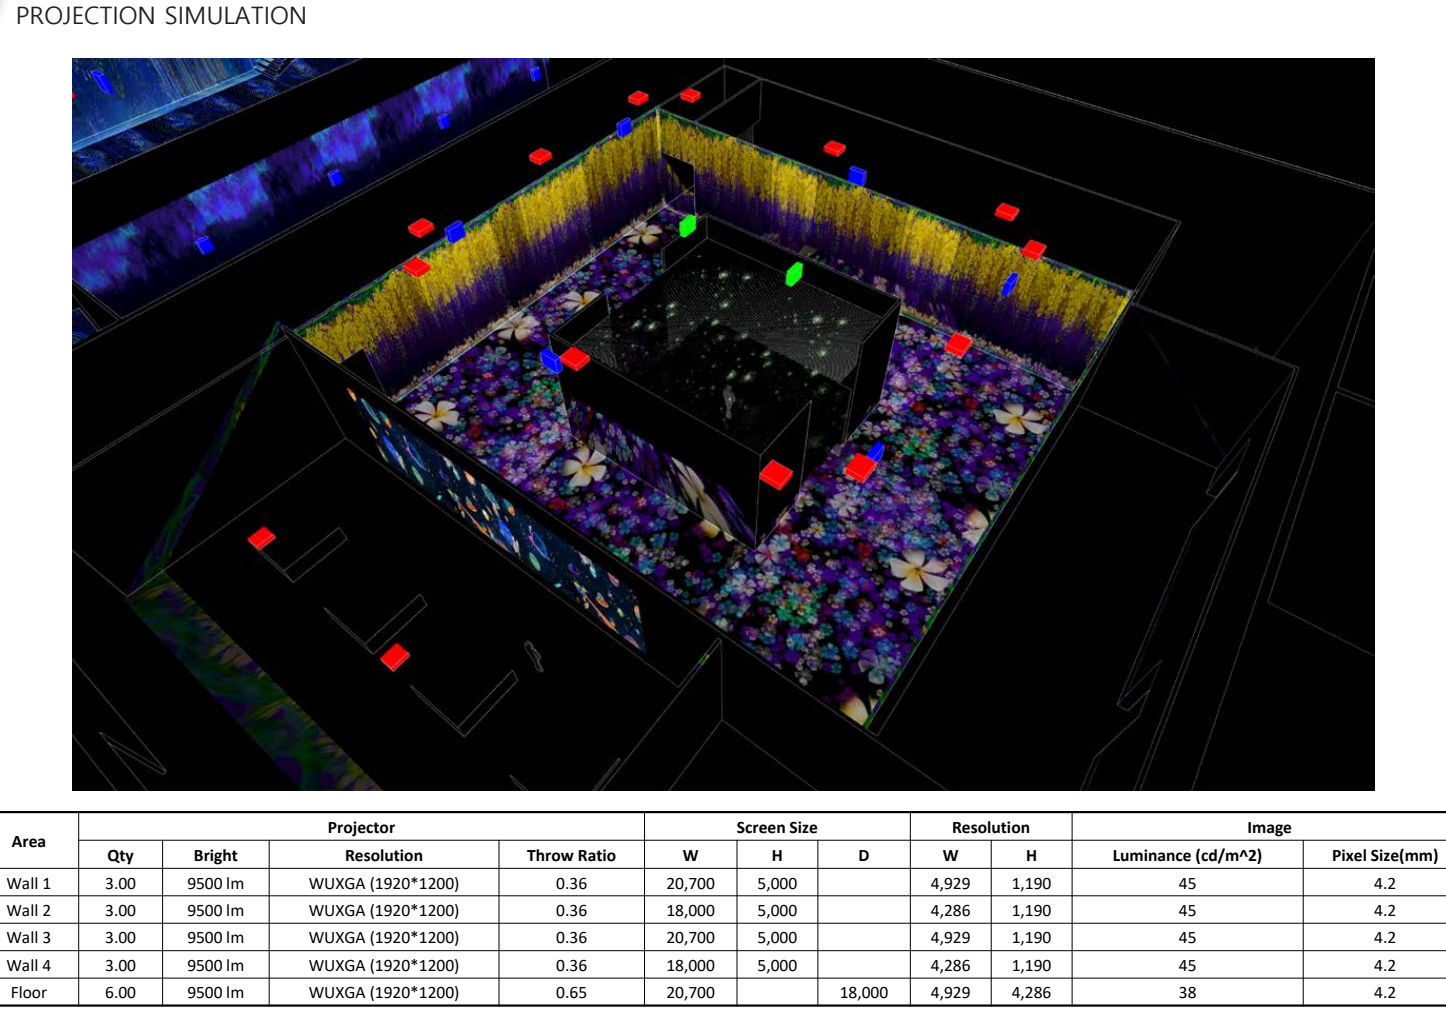Click the Floor luminance value 38
This screenshot has width=1446, height=1012.
(1187, 992)
